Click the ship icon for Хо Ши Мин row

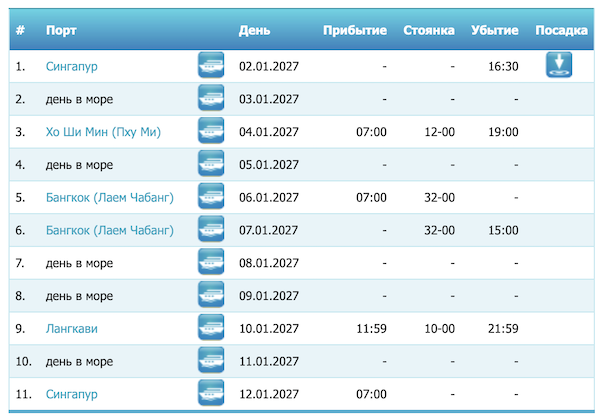[x=210, y=131]
